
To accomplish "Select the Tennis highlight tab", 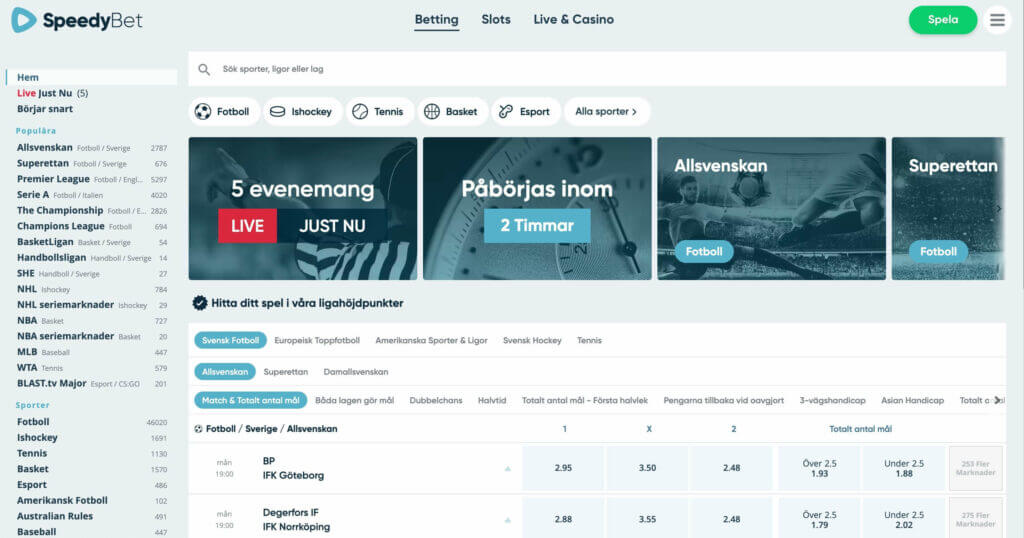I will [589, 340].
